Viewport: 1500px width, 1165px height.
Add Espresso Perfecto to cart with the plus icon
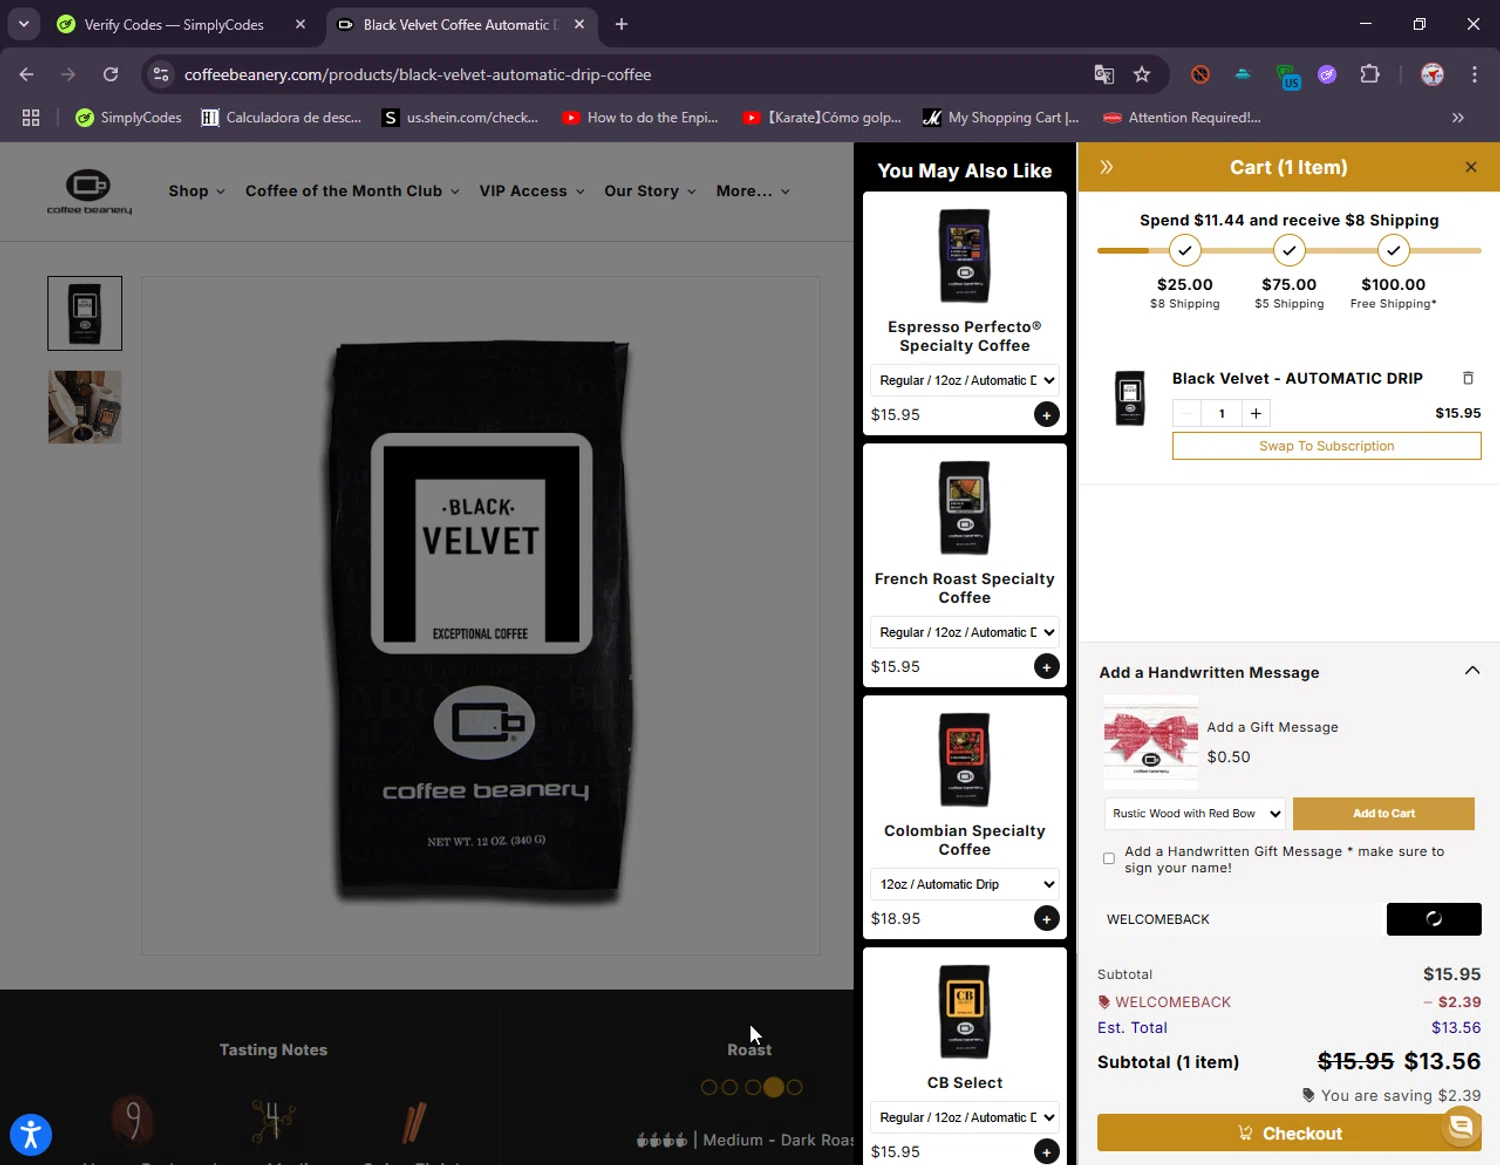(1046, 414)
